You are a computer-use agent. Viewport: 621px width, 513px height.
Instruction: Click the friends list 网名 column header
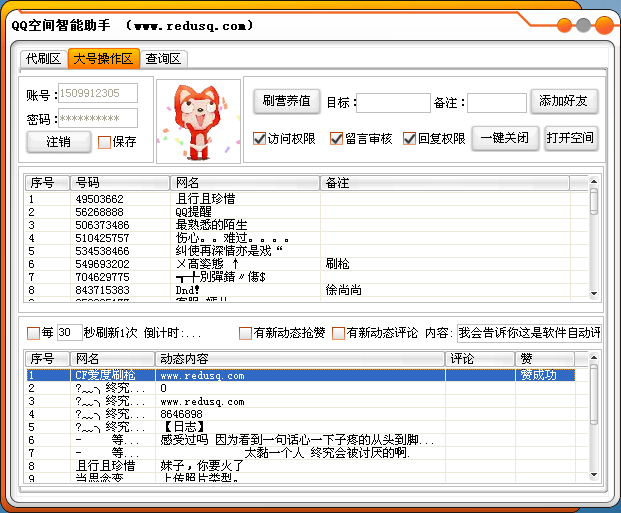245,183
